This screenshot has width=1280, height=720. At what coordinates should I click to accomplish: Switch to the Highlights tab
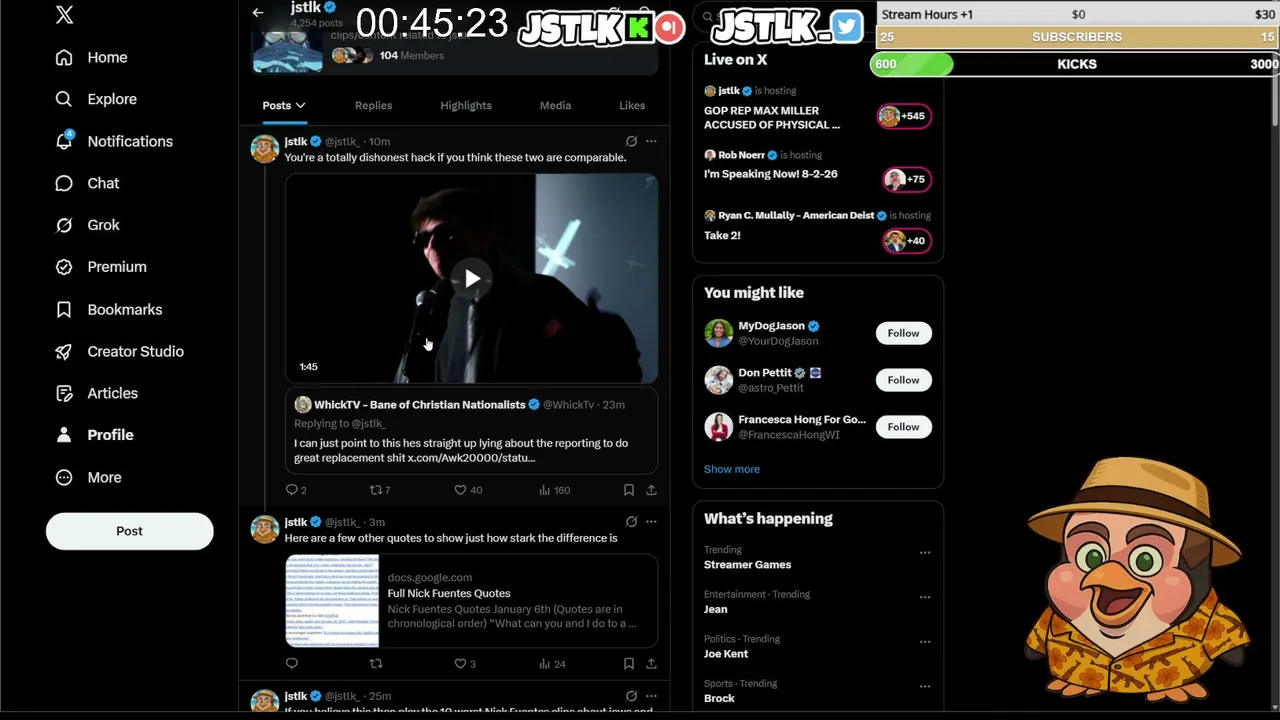coord(466,105)
